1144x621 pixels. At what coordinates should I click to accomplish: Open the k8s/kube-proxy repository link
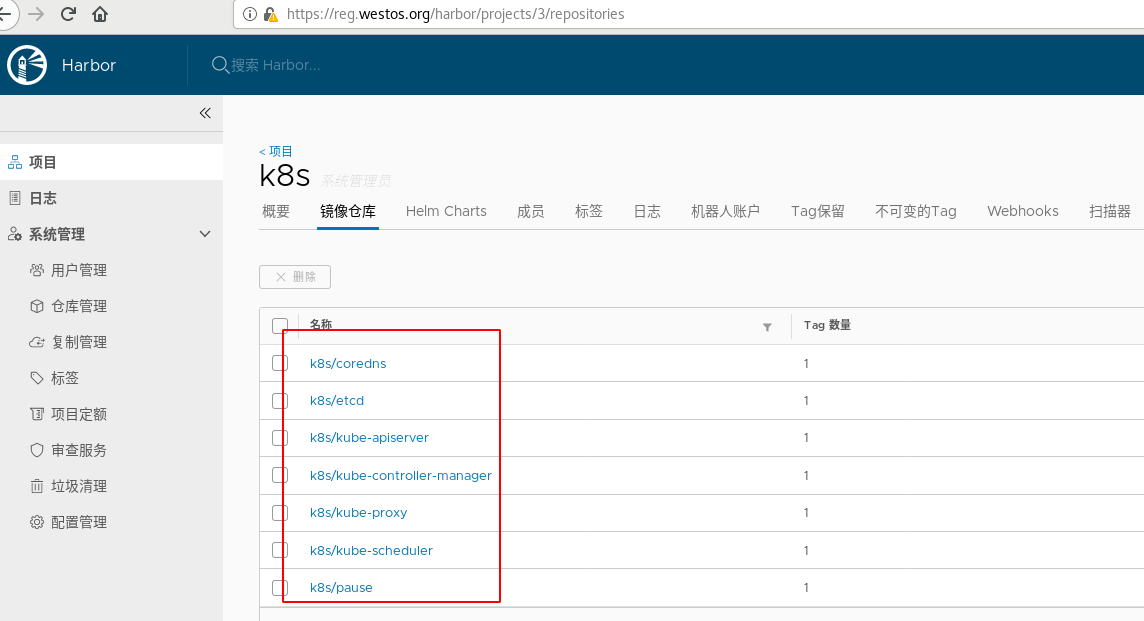(x=358, y=513)
